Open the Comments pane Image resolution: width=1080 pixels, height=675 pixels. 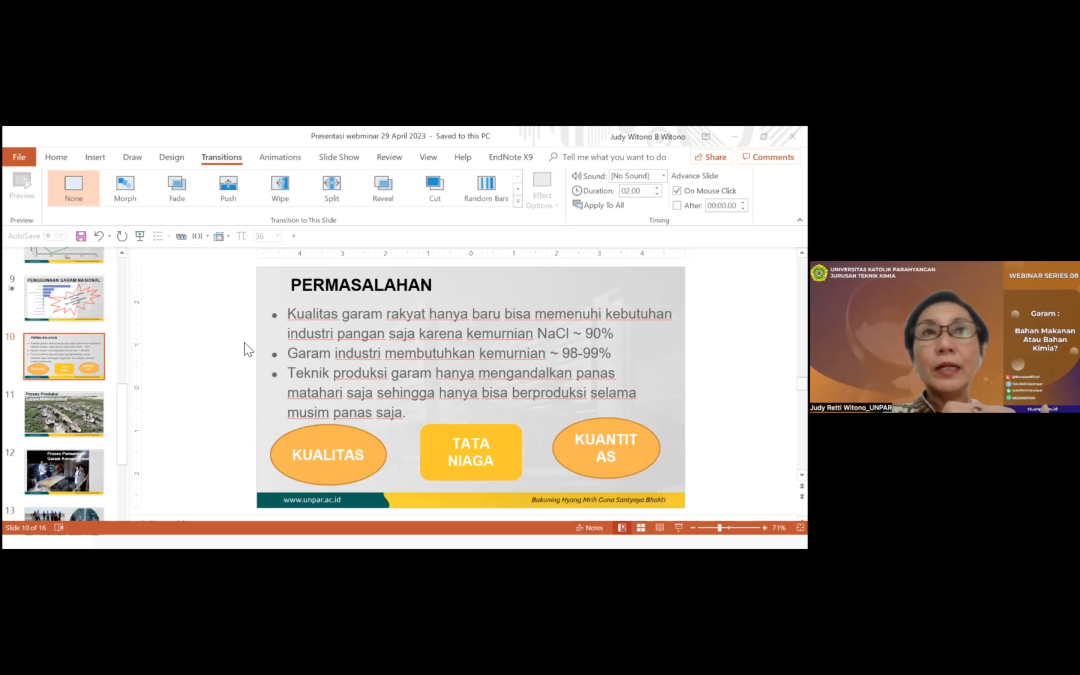(x=768, y=156)
